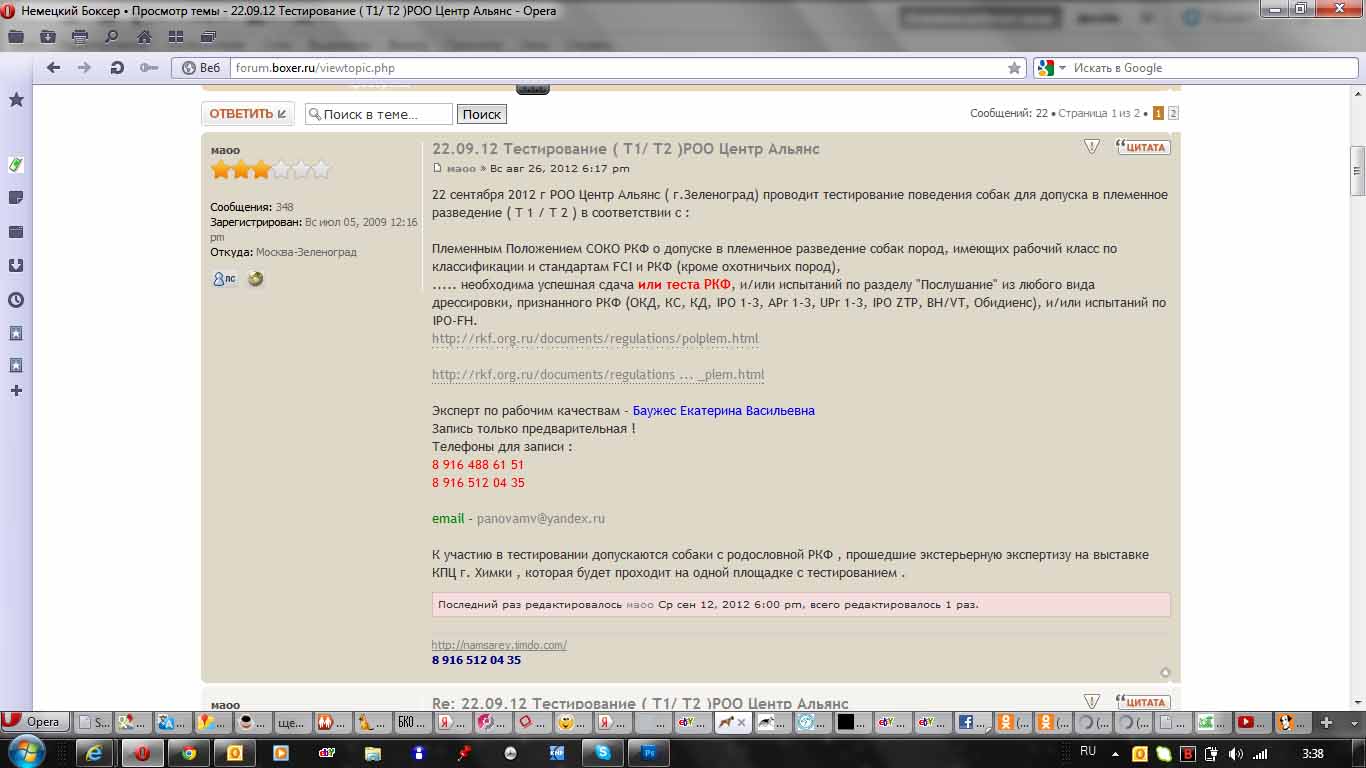Screen dimensions: 1366x768
Task: Click the private message ЛС icon
Action: [x=224, y=279]
